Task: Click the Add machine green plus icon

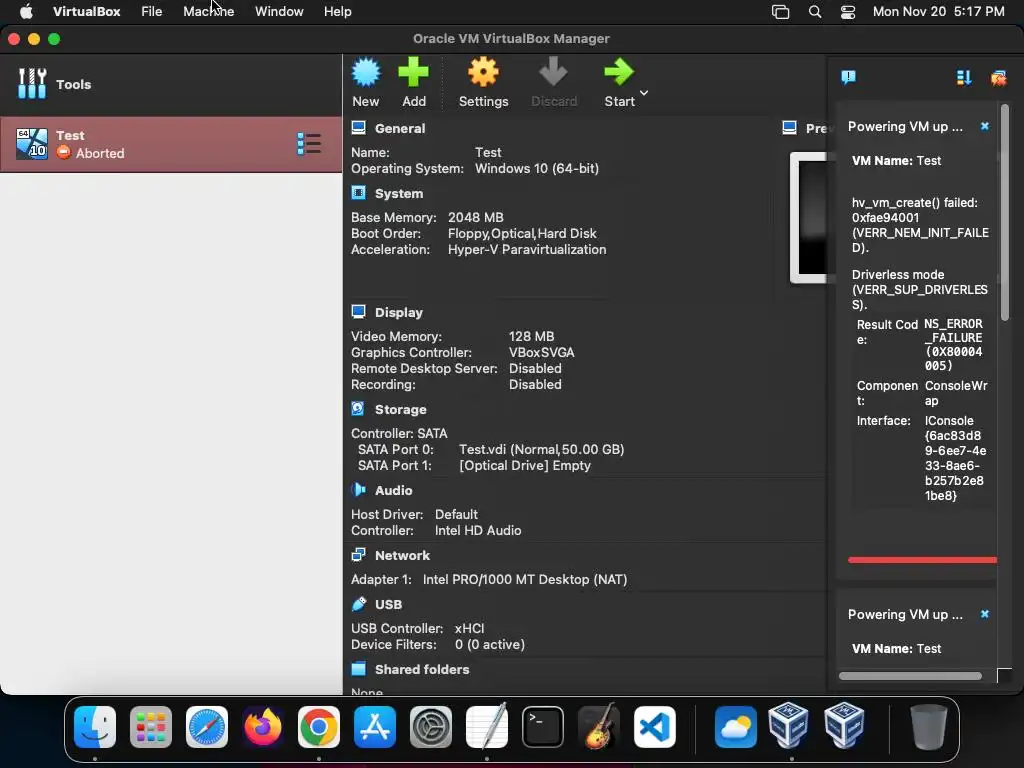Action: coord(413,72)
